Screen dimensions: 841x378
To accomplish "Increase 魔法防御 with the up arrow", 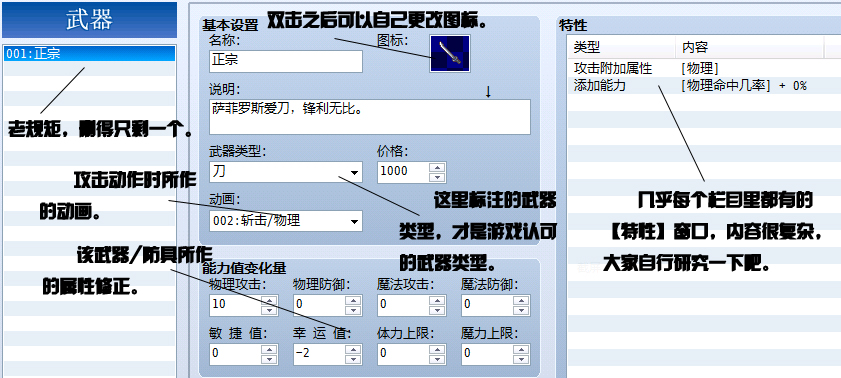I will point(521,300).
